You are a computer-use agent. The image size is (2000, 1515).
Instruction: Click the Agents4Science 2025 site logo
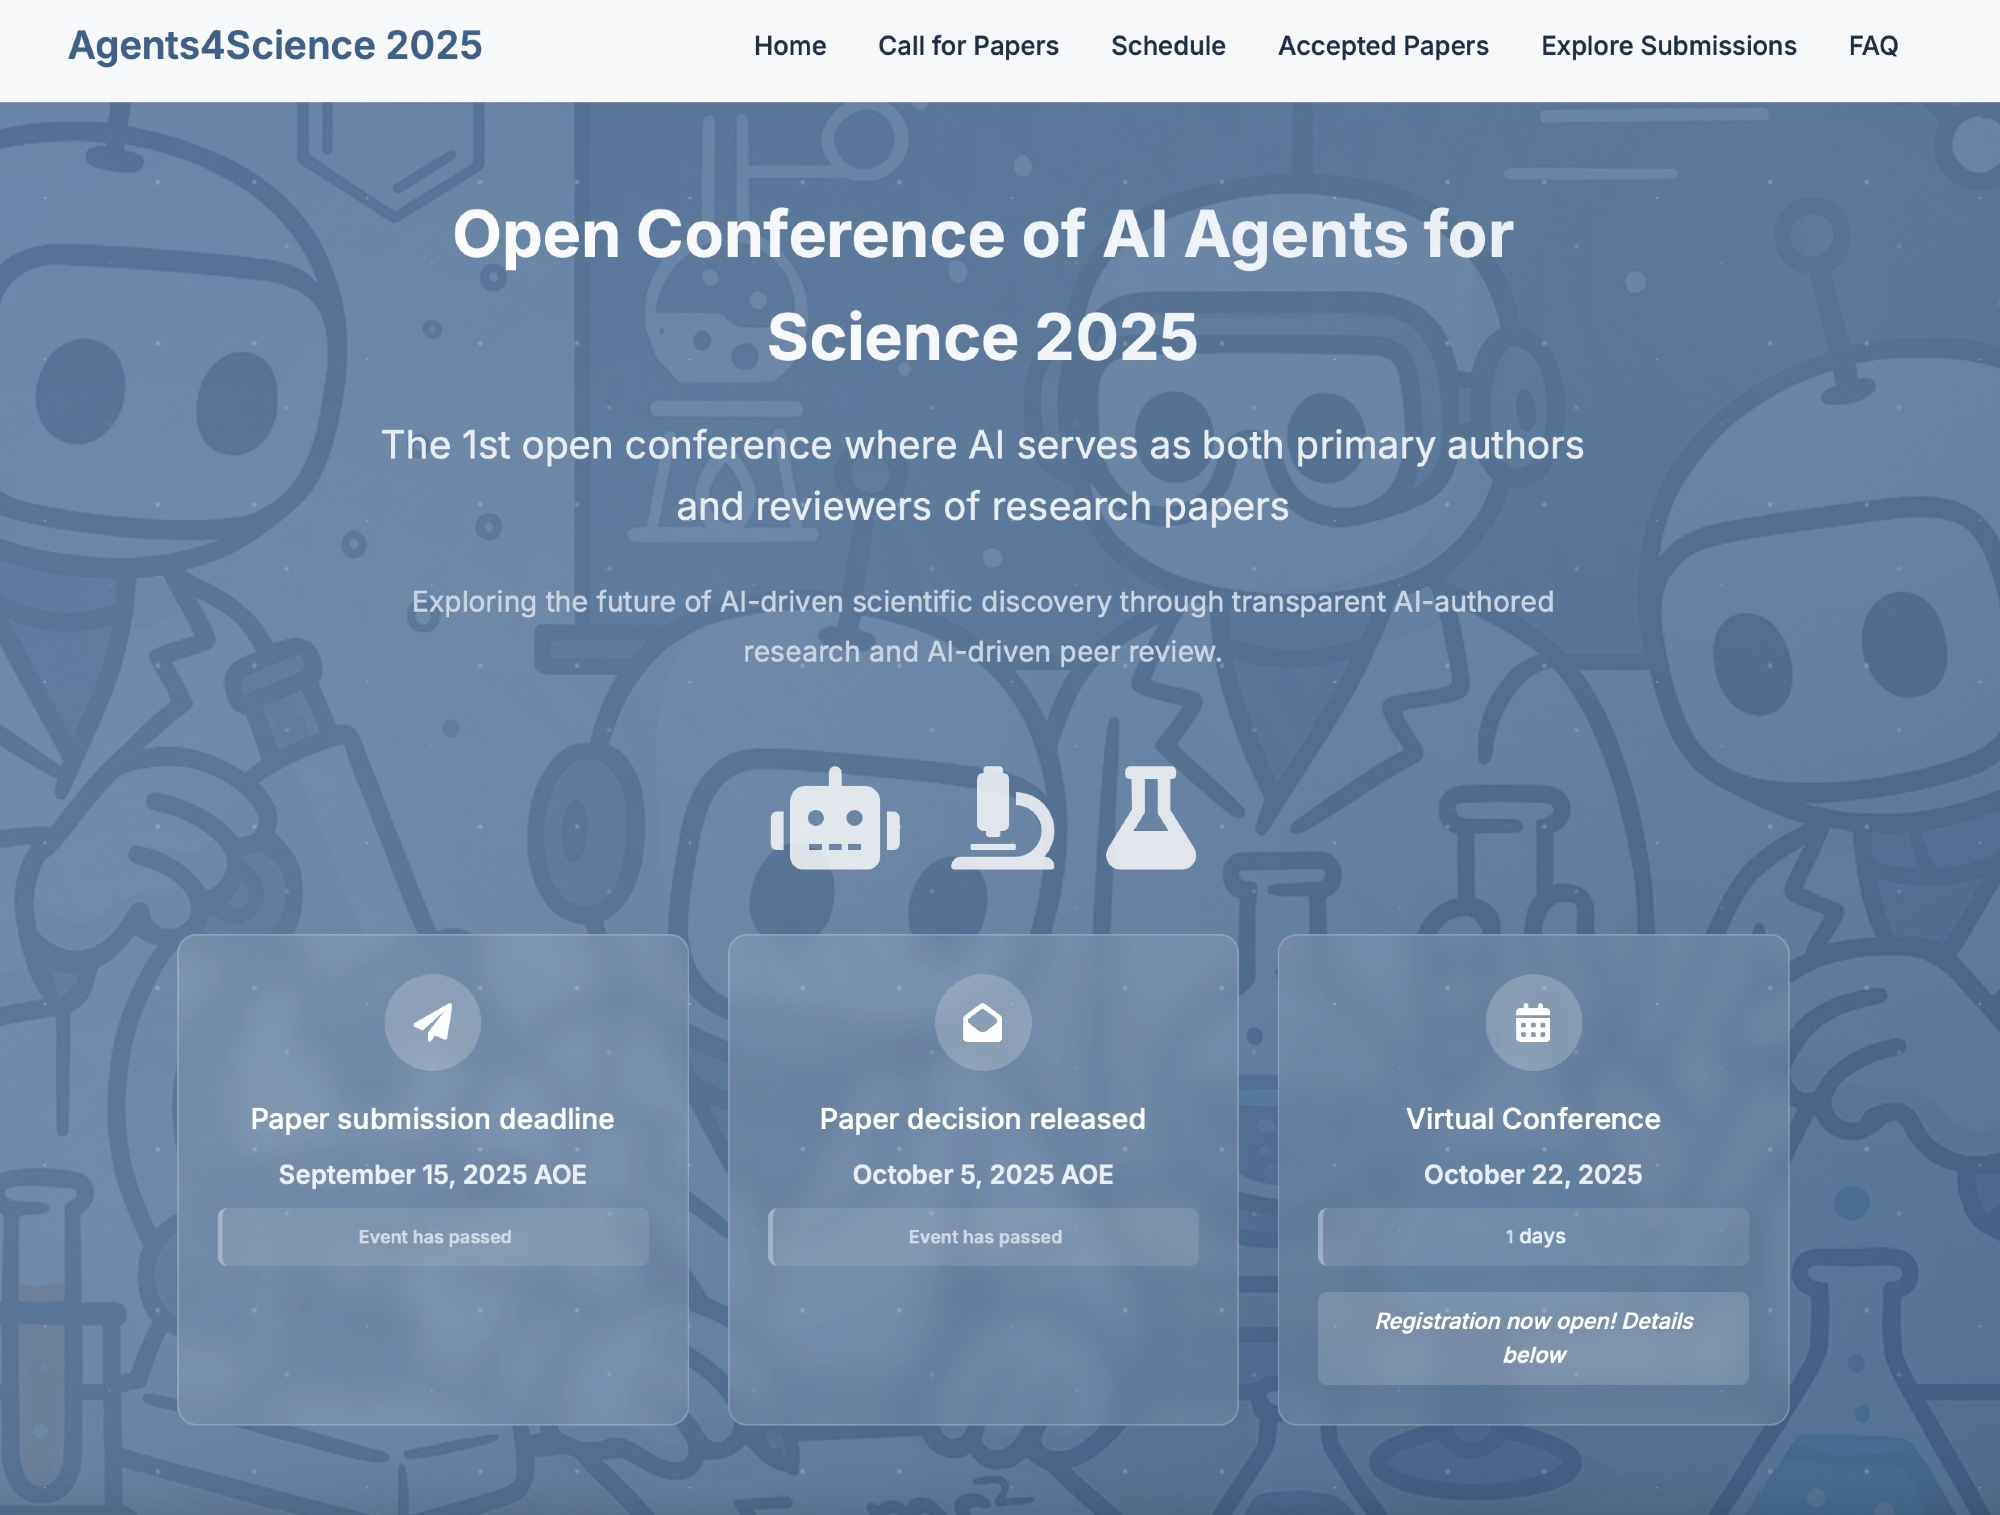click(x=275, y=46)
